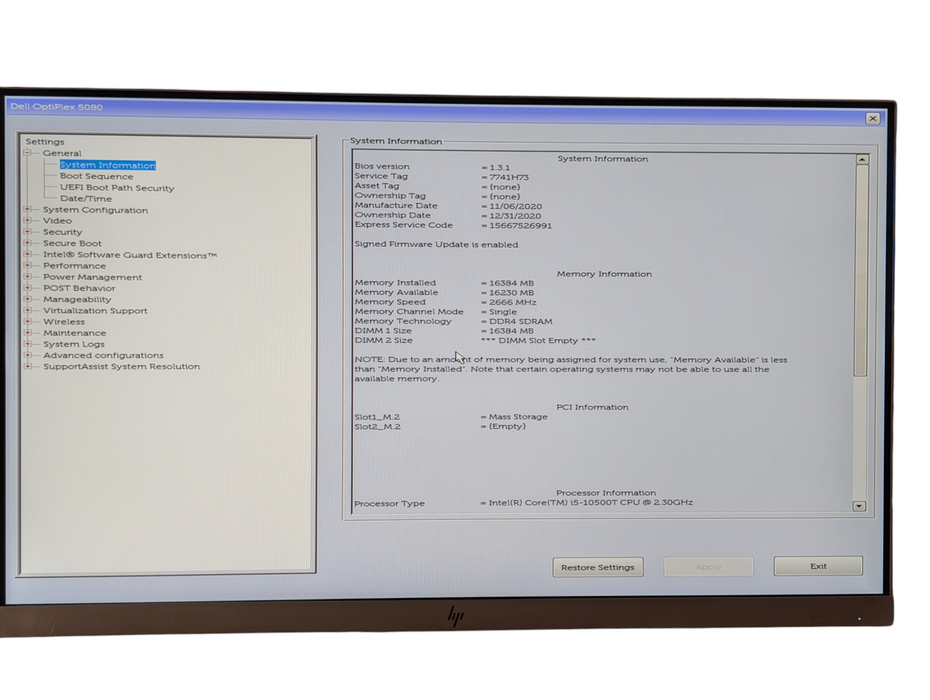
Task: Click the DIMM Slot Empty text
Action: point(538,341)
